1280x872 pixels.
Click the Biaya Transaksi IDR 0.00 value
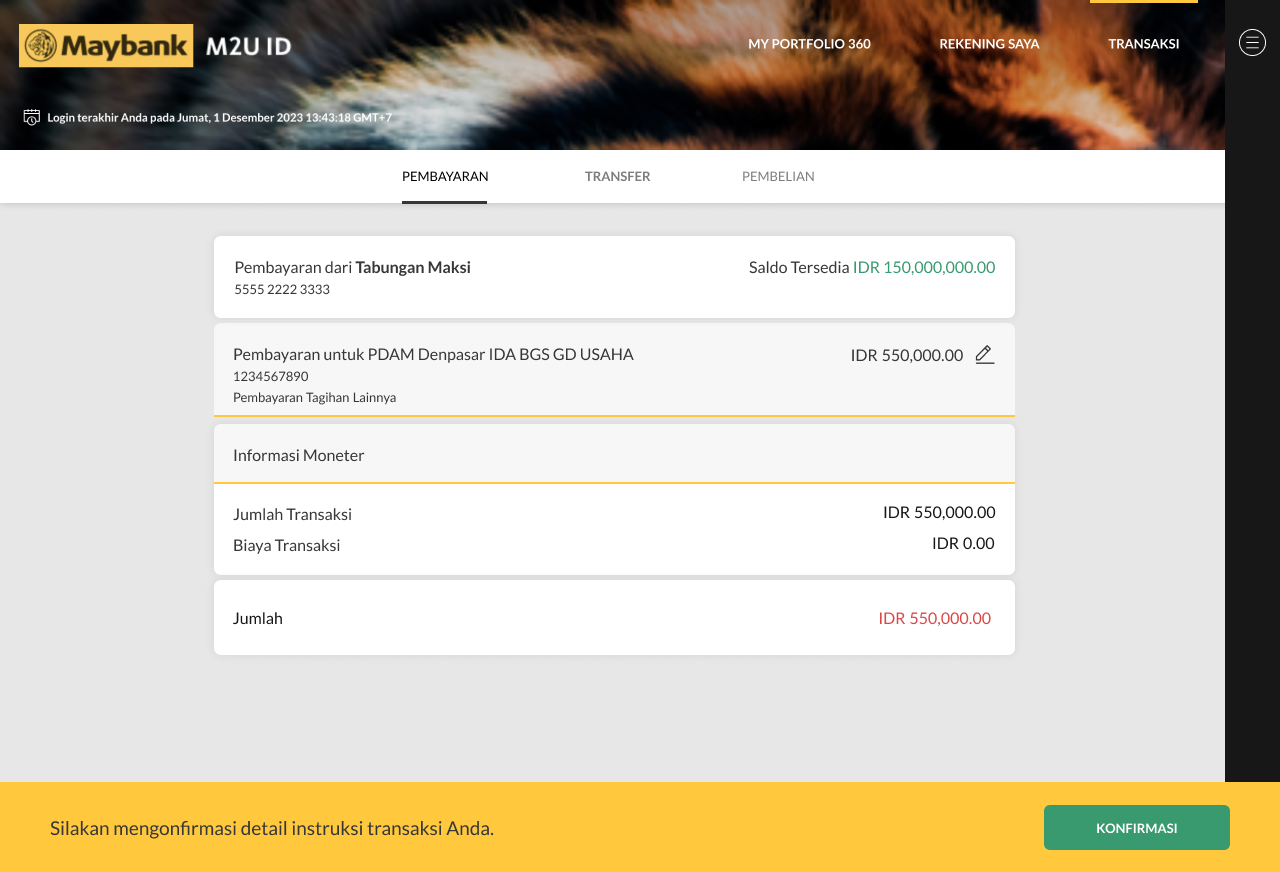pos(963,543)
